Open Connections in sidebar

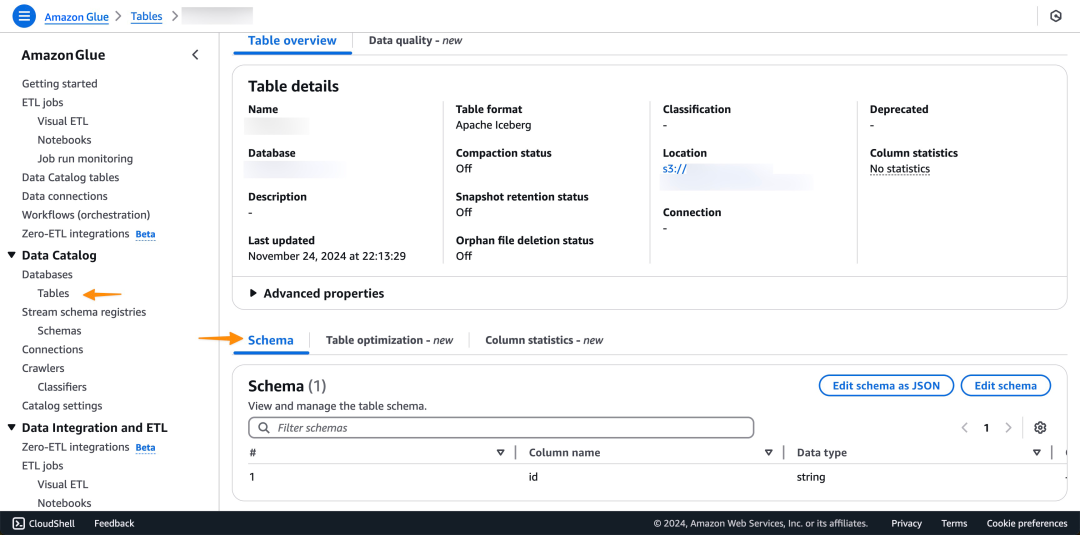52,350
